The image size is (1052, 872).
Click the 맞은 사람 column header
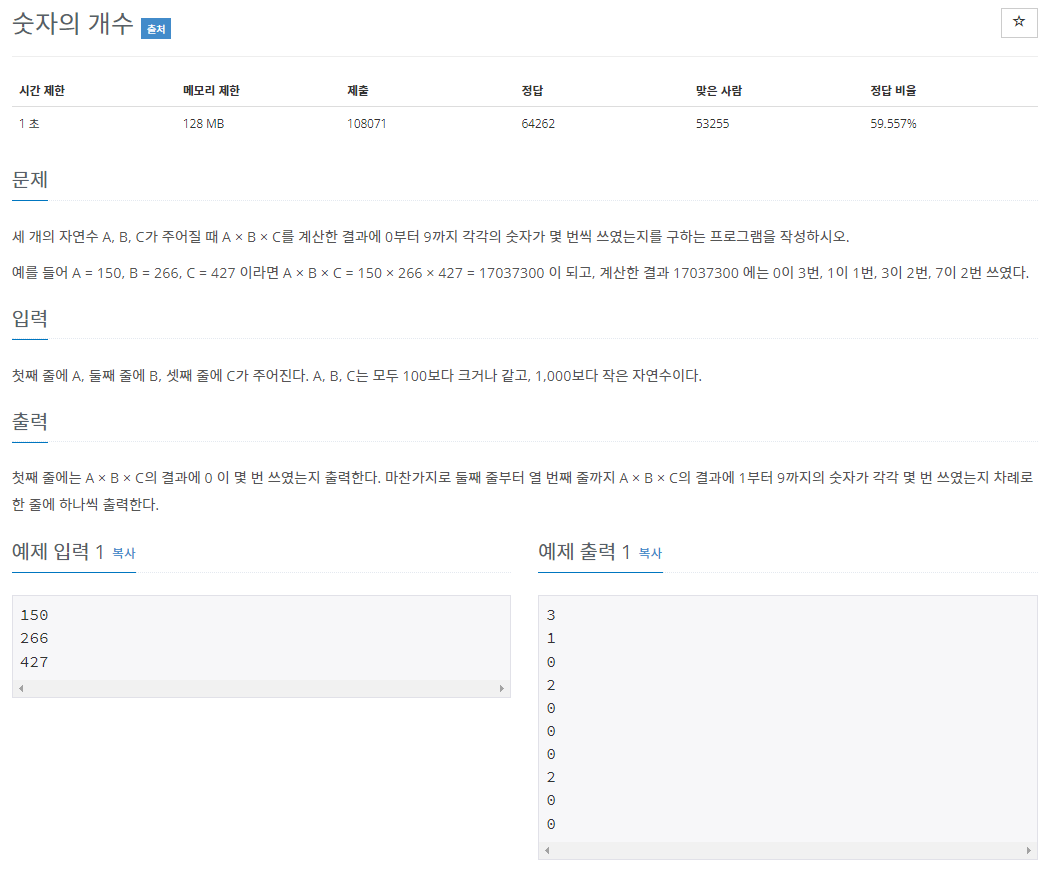click(719, 91)
